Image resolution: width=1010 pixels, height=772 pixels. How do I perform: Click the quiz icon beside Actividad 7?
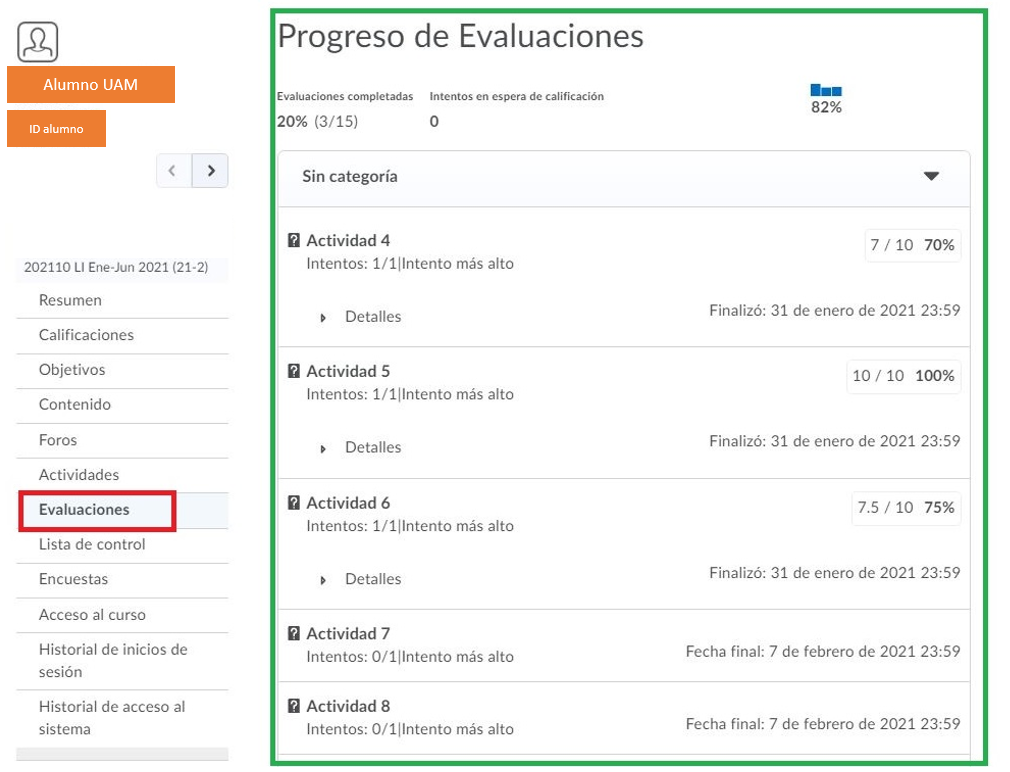[x=294, y=633]
